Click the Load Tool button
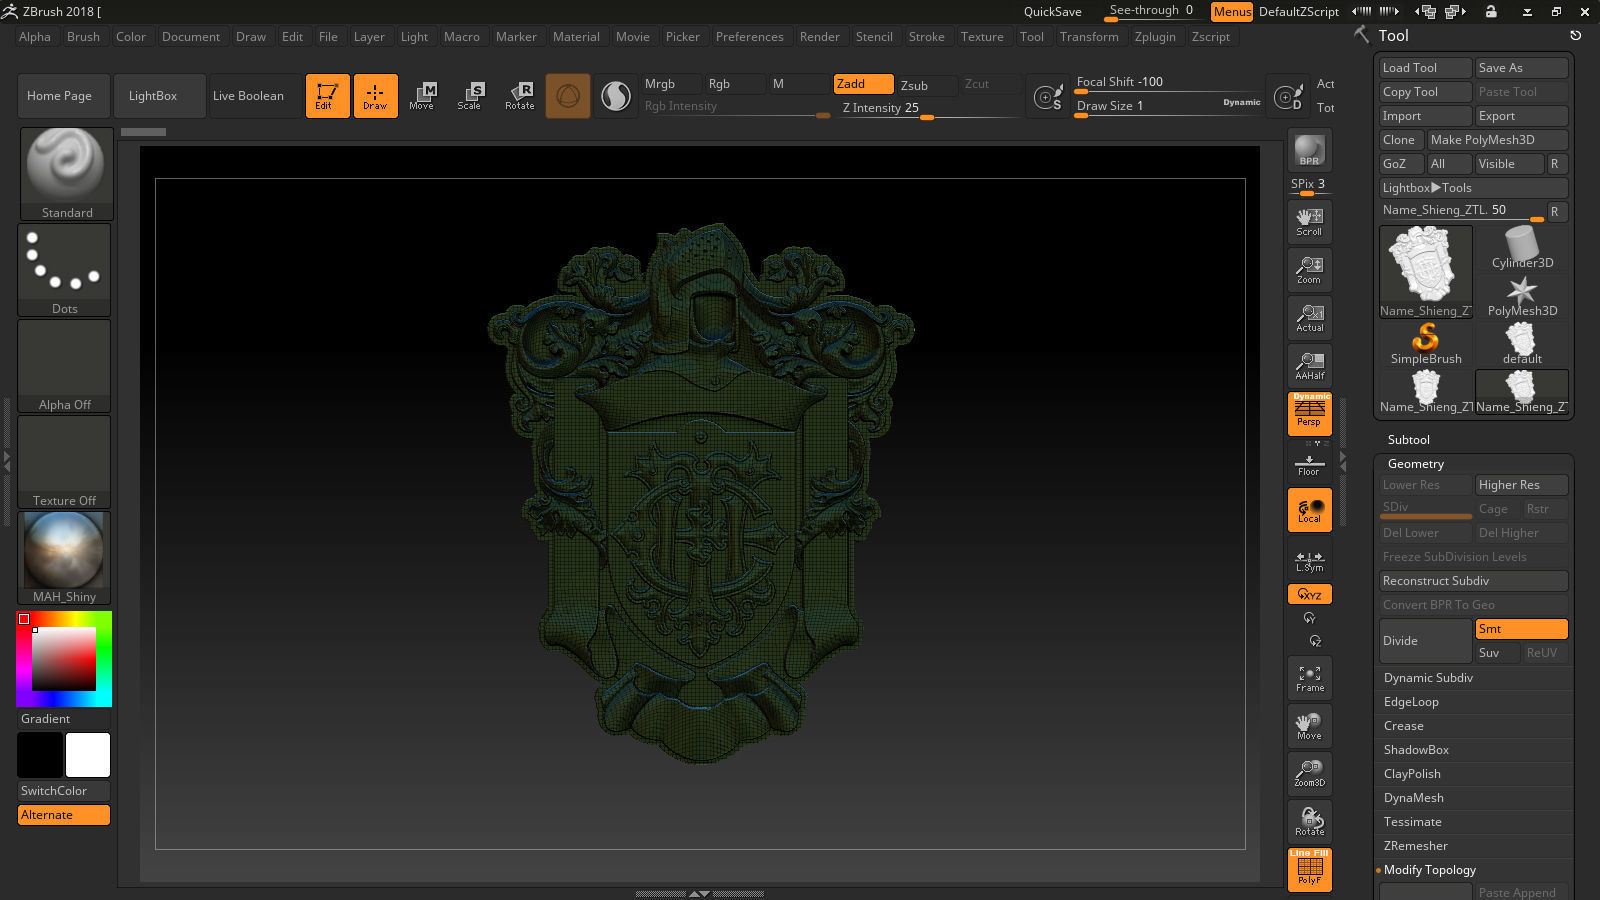The height and width of the screenshot is (900, 1600). (1425, 68)
